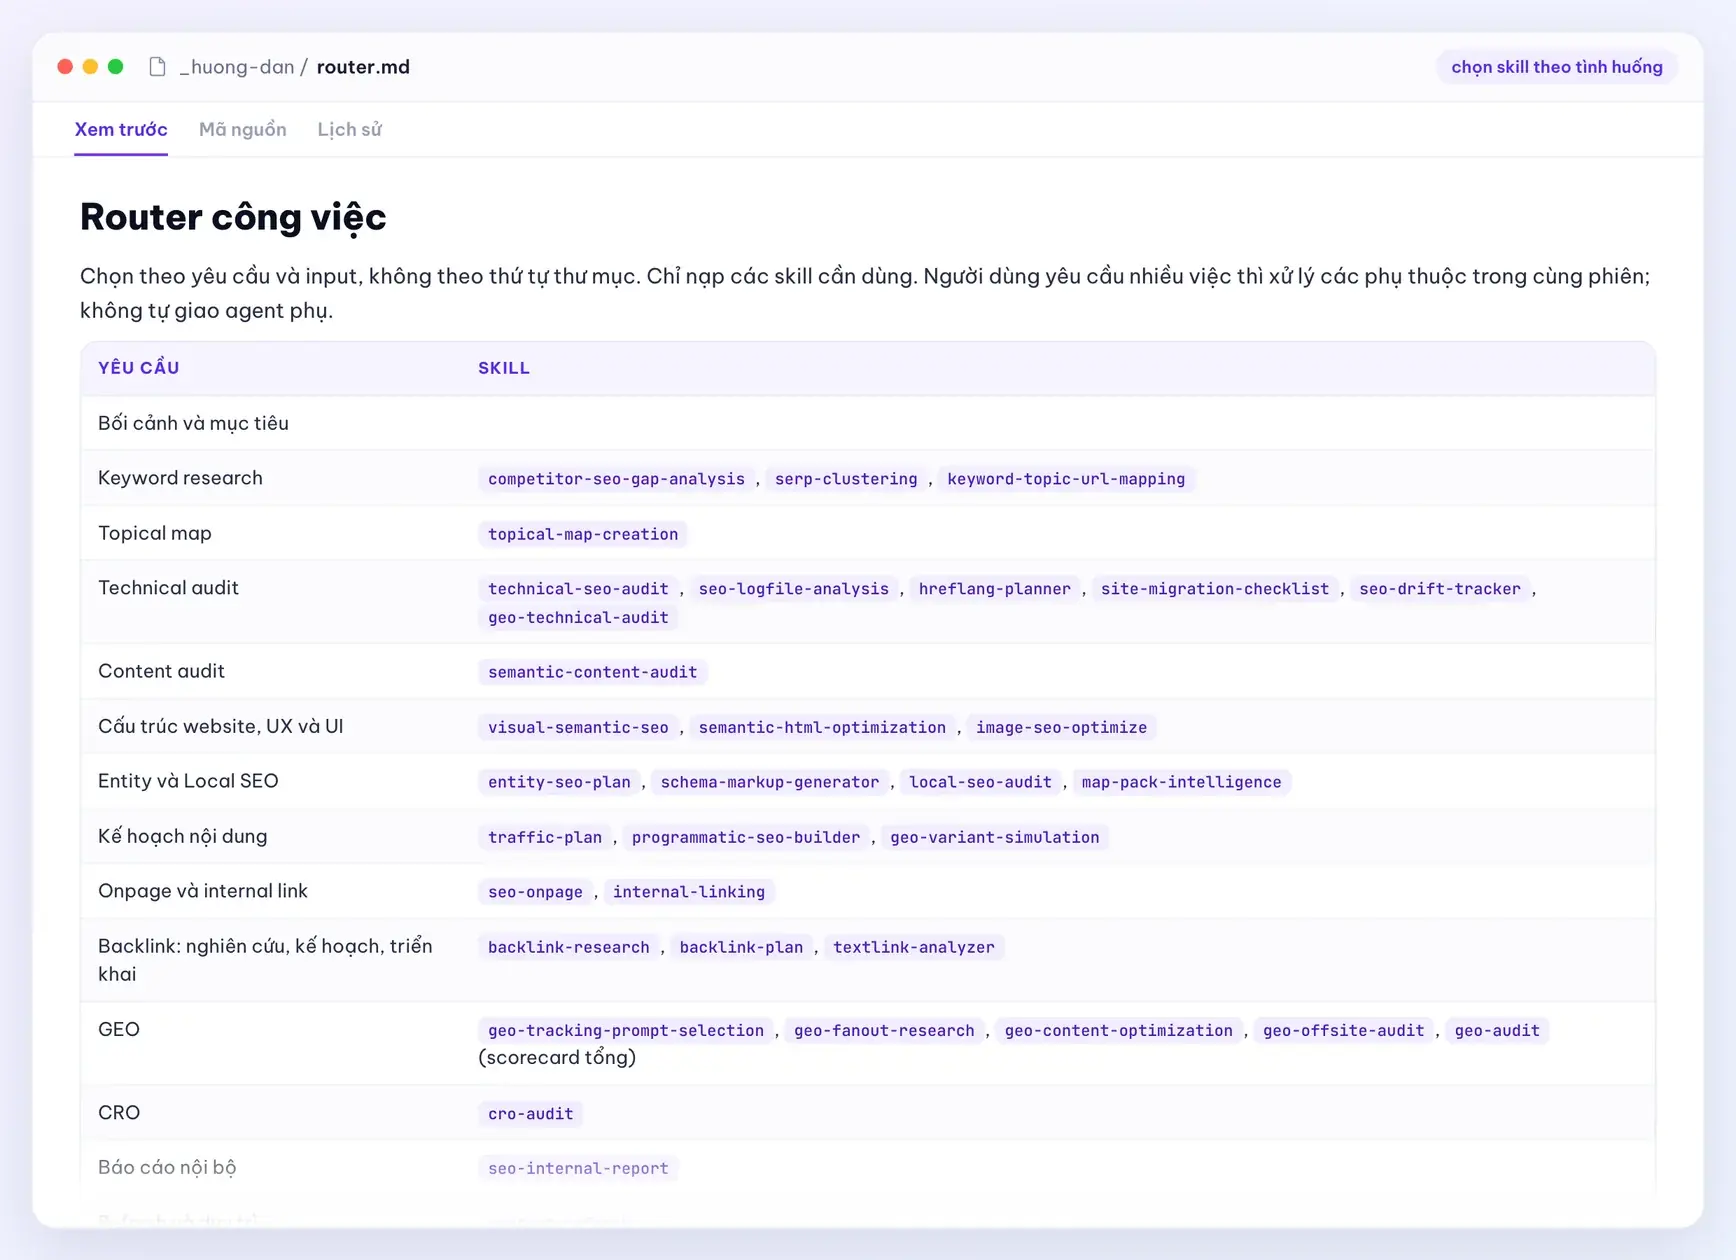Click the textlink-analyzer skill tag

(x=914, y=947)
